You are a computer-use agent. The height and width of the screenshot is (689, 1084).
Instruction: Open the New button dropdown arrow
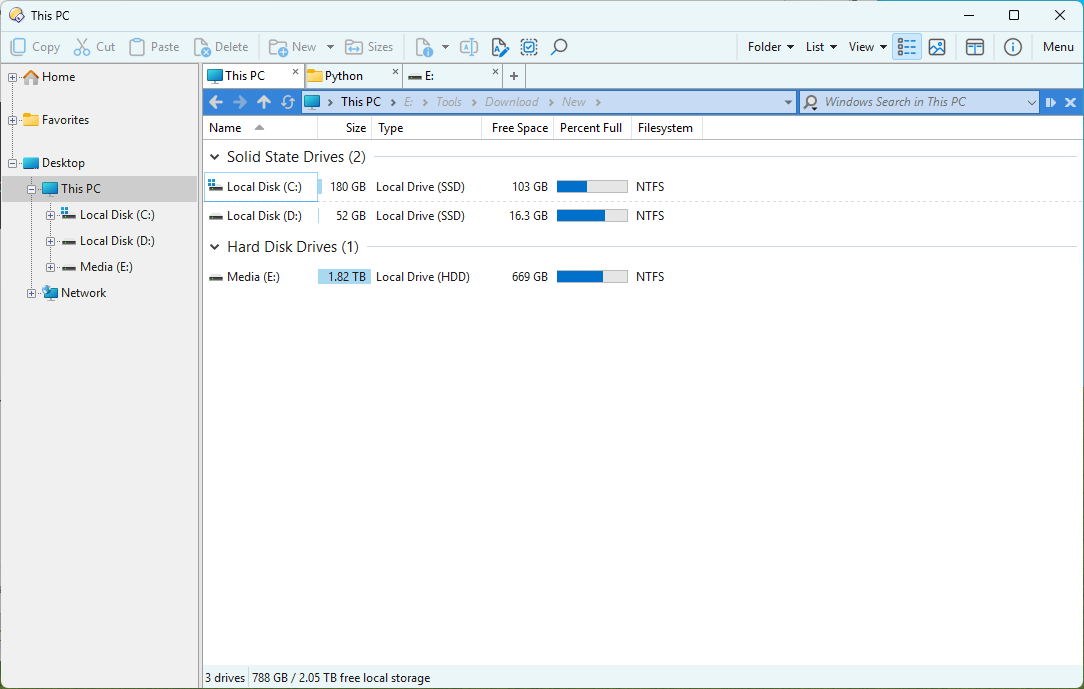[330, 47]
